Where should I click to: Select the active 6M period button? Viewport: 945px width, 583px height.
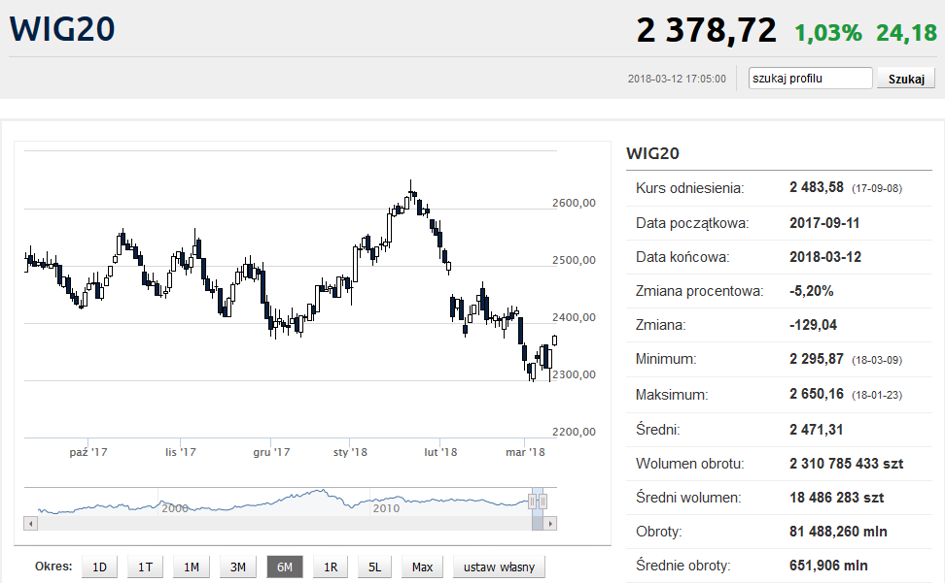coord(284,567)
